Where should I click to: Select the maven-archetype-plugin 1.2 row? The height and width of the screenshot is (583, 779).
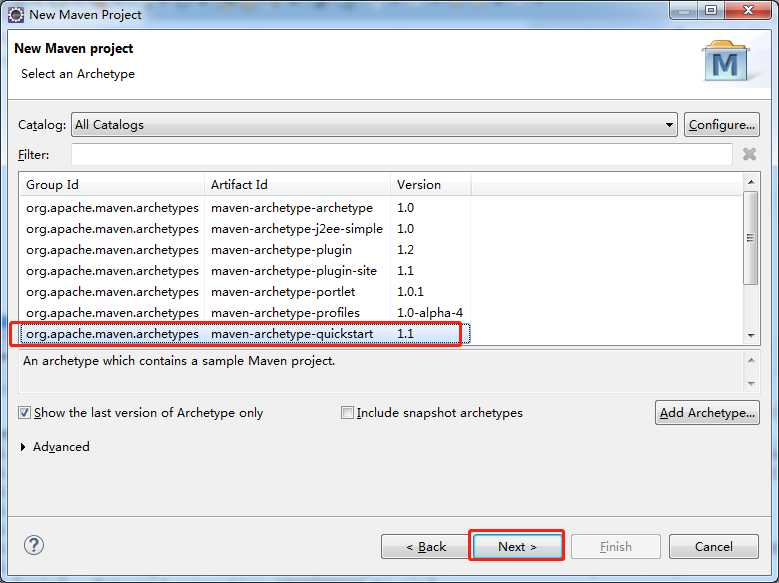pos(245,250)
